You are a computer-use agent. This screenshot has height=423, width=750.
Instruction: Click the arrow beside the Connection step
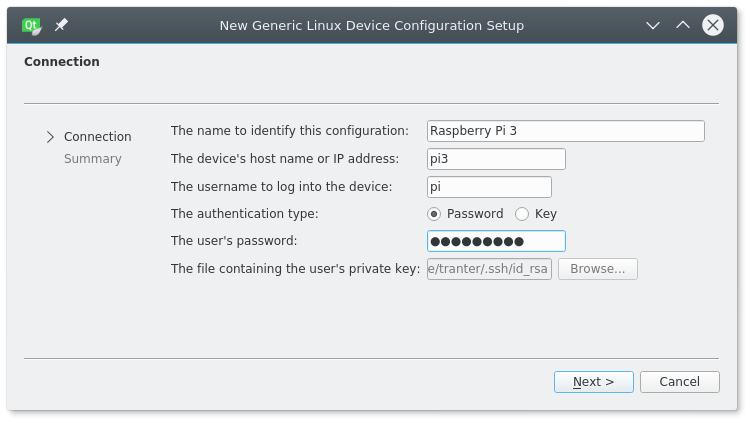point(50,137)
